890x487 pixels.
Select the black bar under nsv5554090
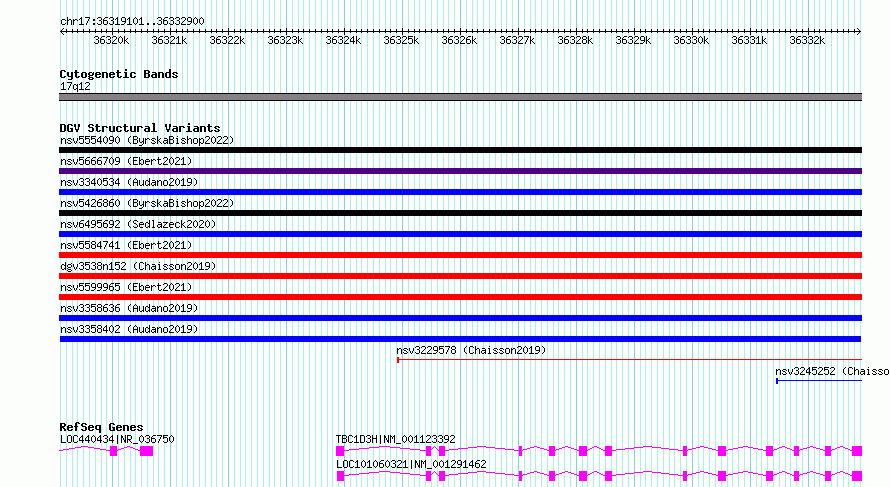460,150
